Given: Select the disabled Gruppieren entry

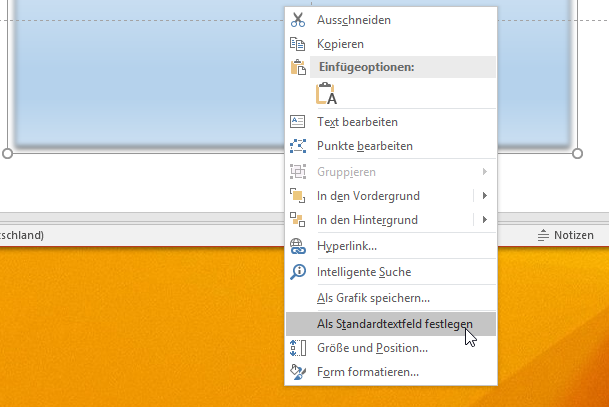Looking at the screenshot, I should click(x=391, y=172).
